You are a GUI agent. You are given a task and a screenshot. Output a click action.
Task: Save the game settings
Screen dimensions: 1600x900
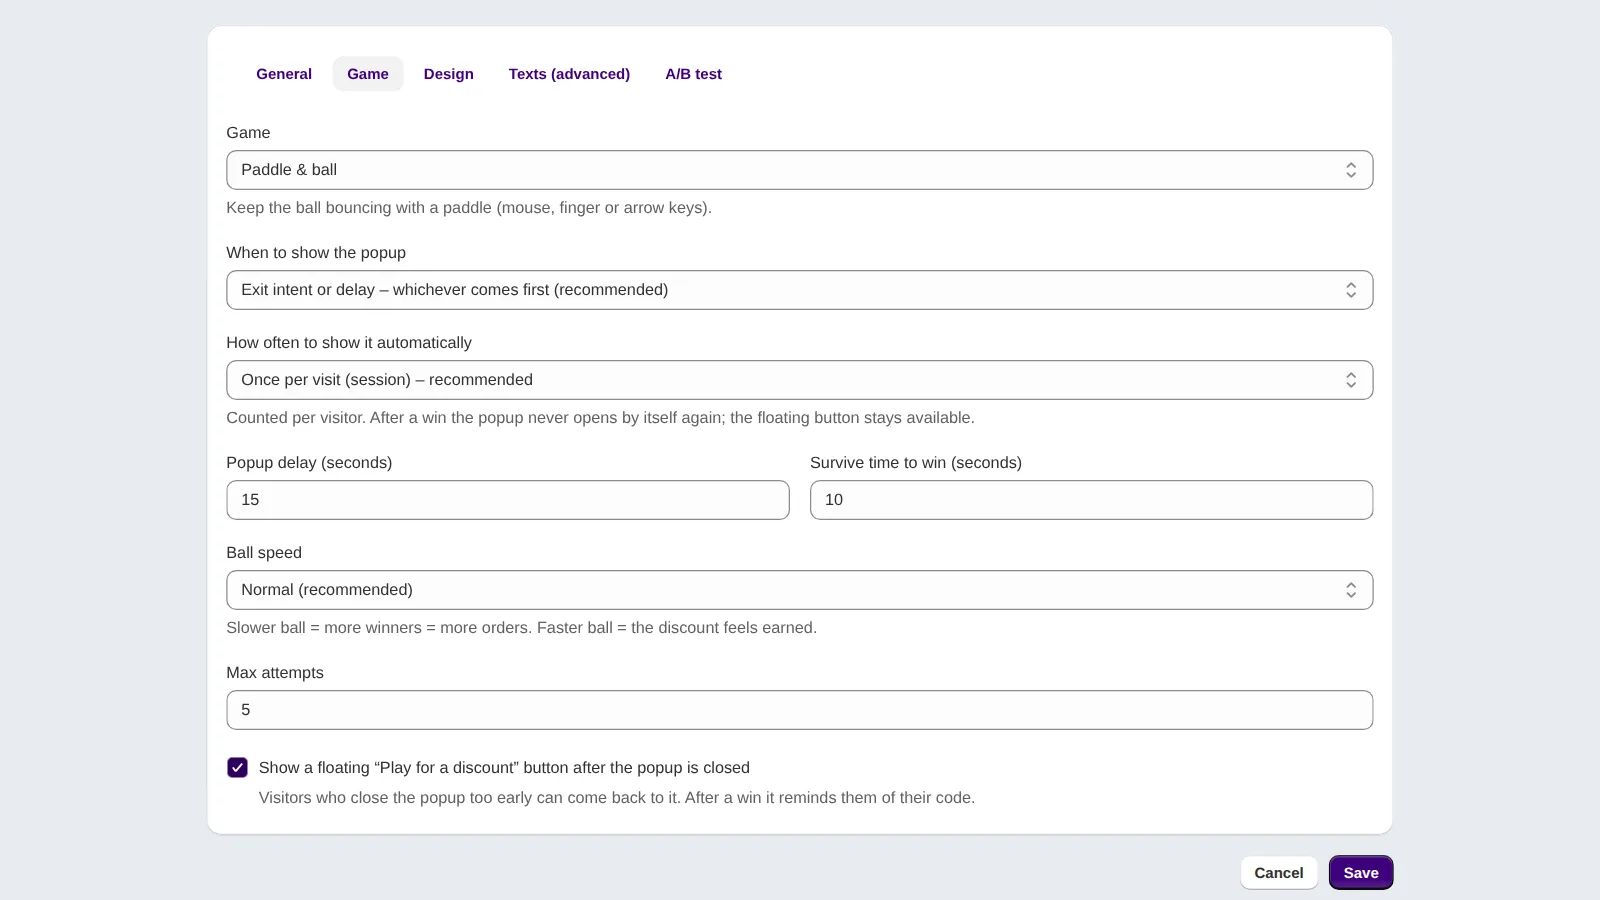[x=1361, y=873]
